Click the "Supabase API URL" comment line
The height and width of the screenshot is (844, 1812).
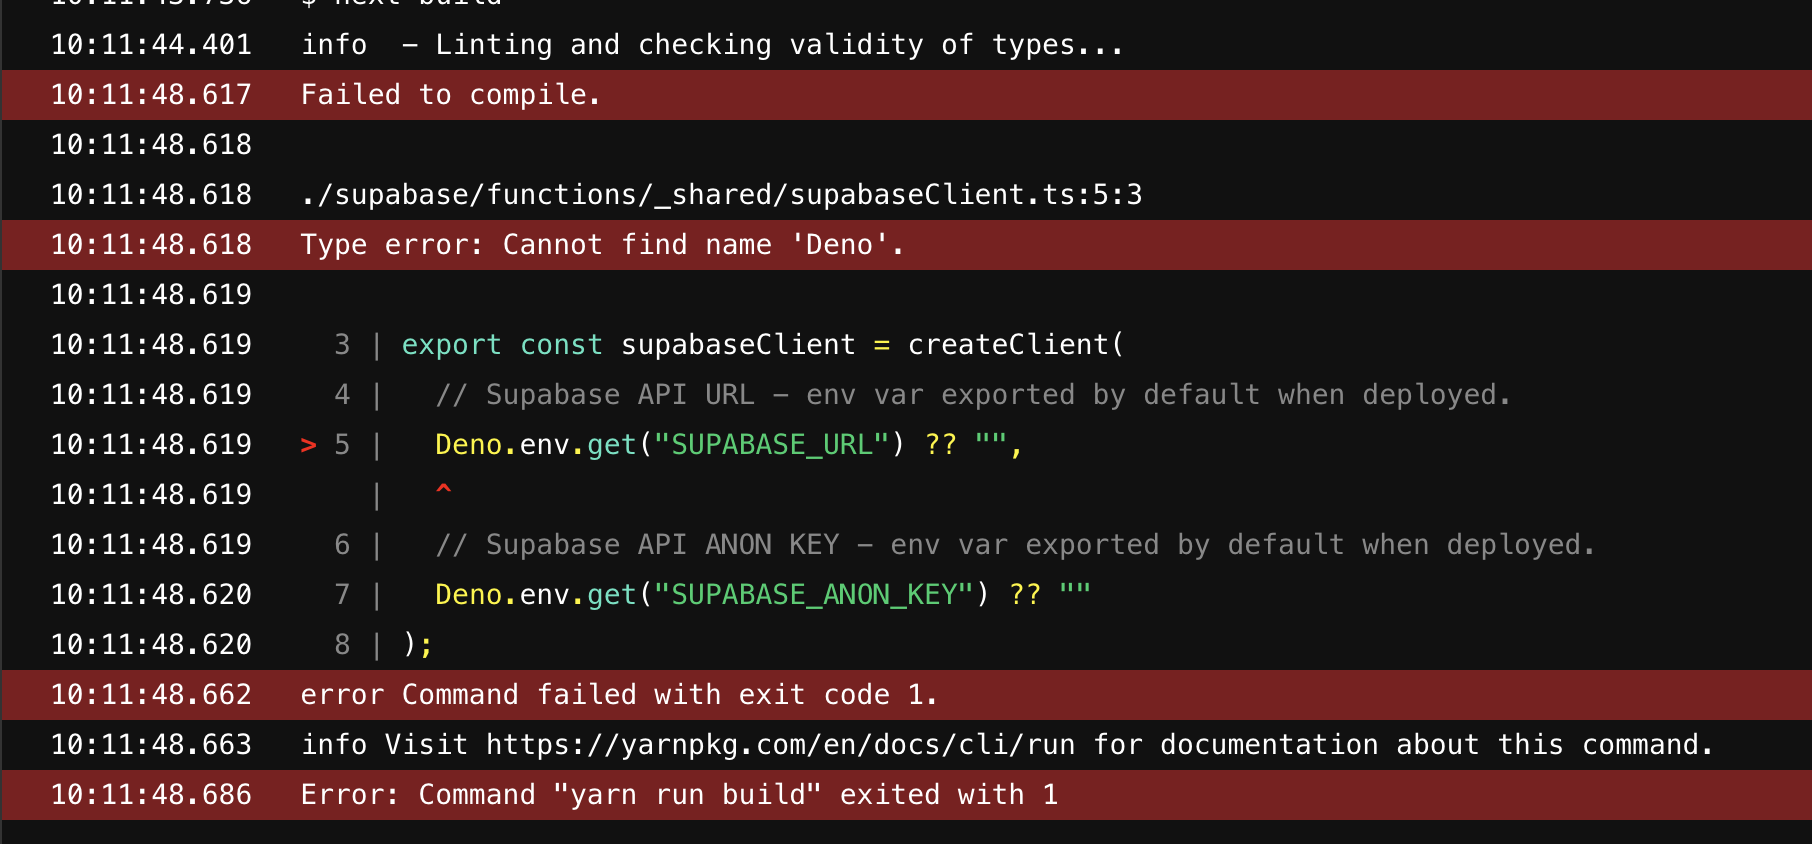[x=972, y=395]
